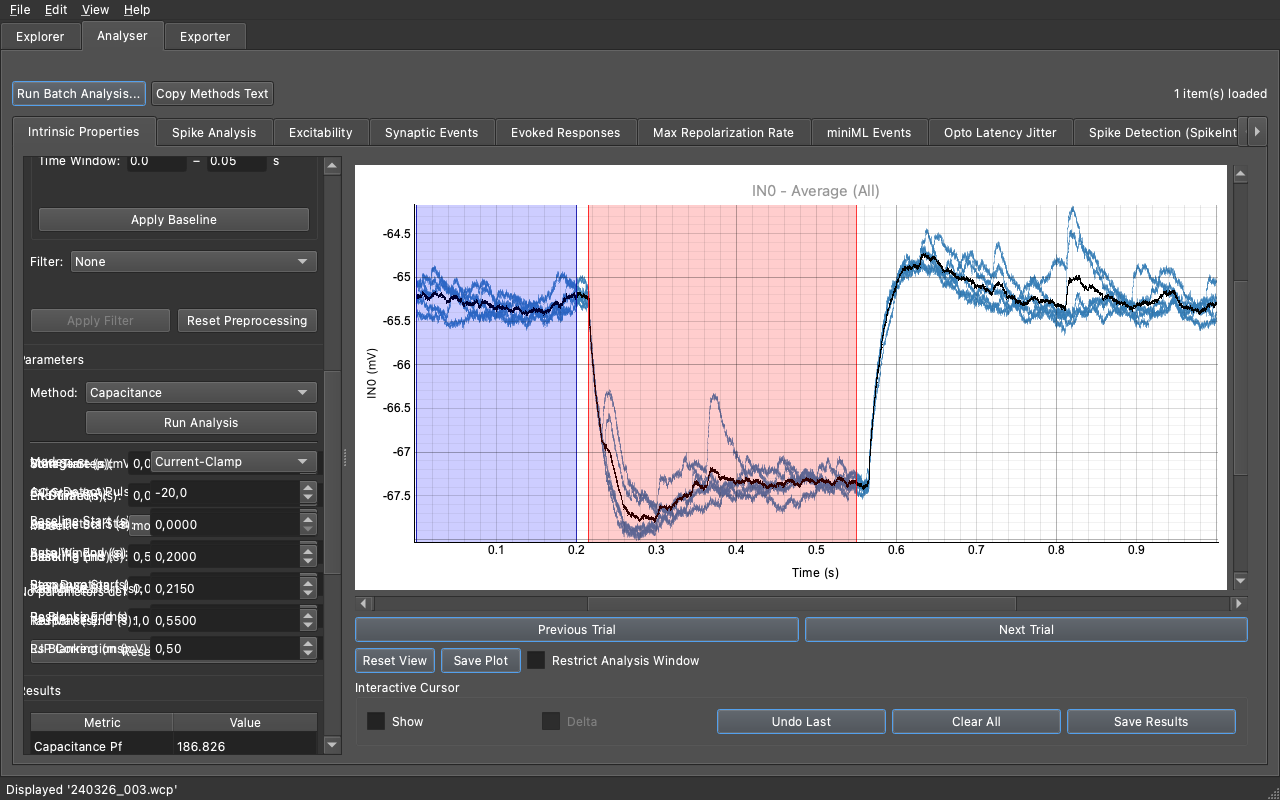1280x800 pixels.
Task: Toggle the interactive cursor Show checkbox
Action: [x=376, y=721]
